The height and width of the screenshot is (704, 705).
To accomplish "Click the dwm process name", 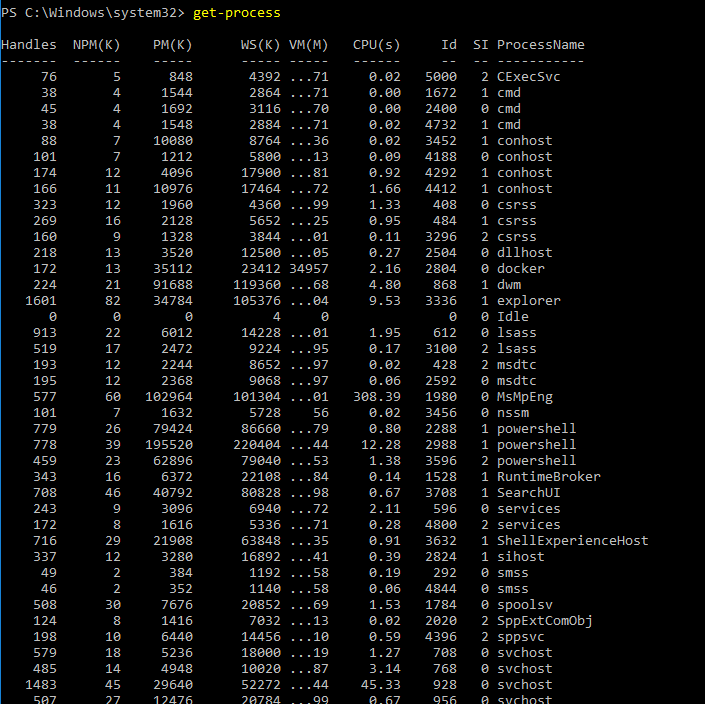I will [509, 285].
